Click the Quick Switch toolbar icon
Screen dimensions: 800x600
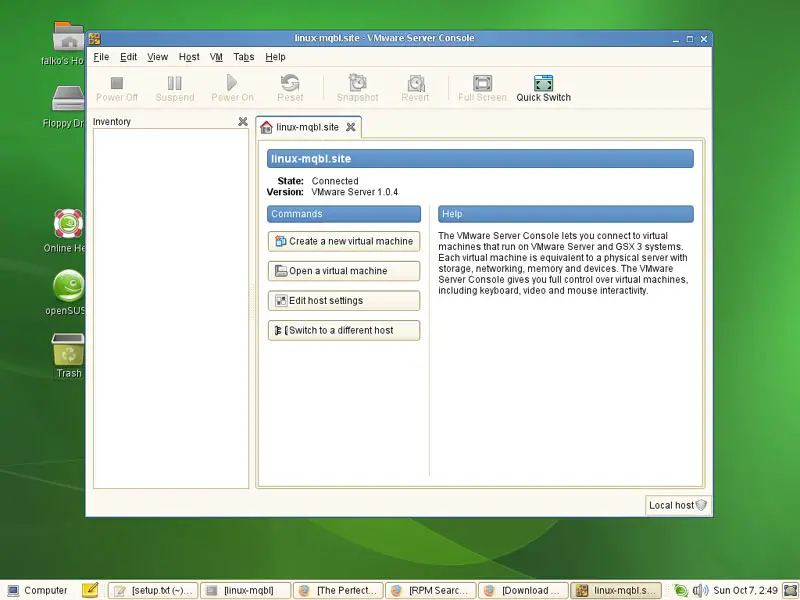[x=543, y=83]
